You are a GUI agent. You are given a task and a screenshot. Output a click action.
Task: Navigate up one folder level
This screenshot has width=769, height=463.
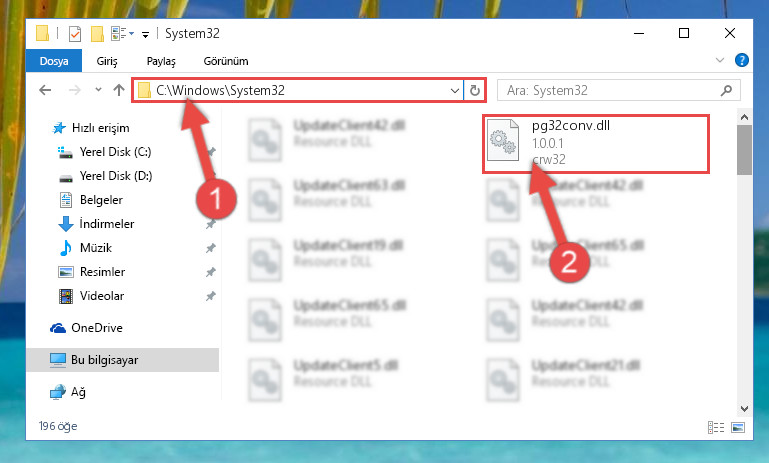pos(119,90)
